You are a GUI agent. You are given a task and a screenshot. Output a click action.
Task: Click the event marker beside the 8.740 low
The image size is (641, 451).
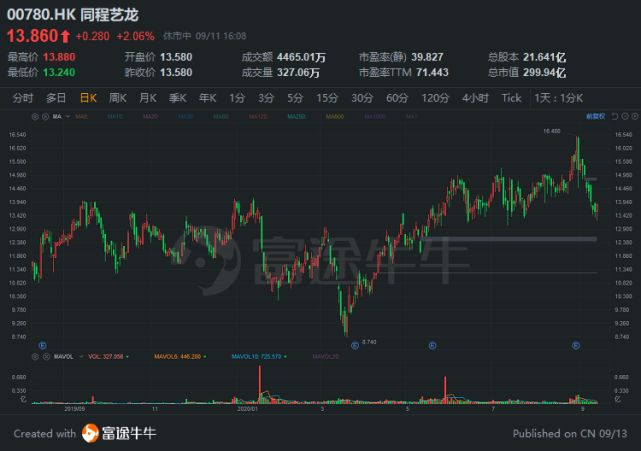pos(355,346)
